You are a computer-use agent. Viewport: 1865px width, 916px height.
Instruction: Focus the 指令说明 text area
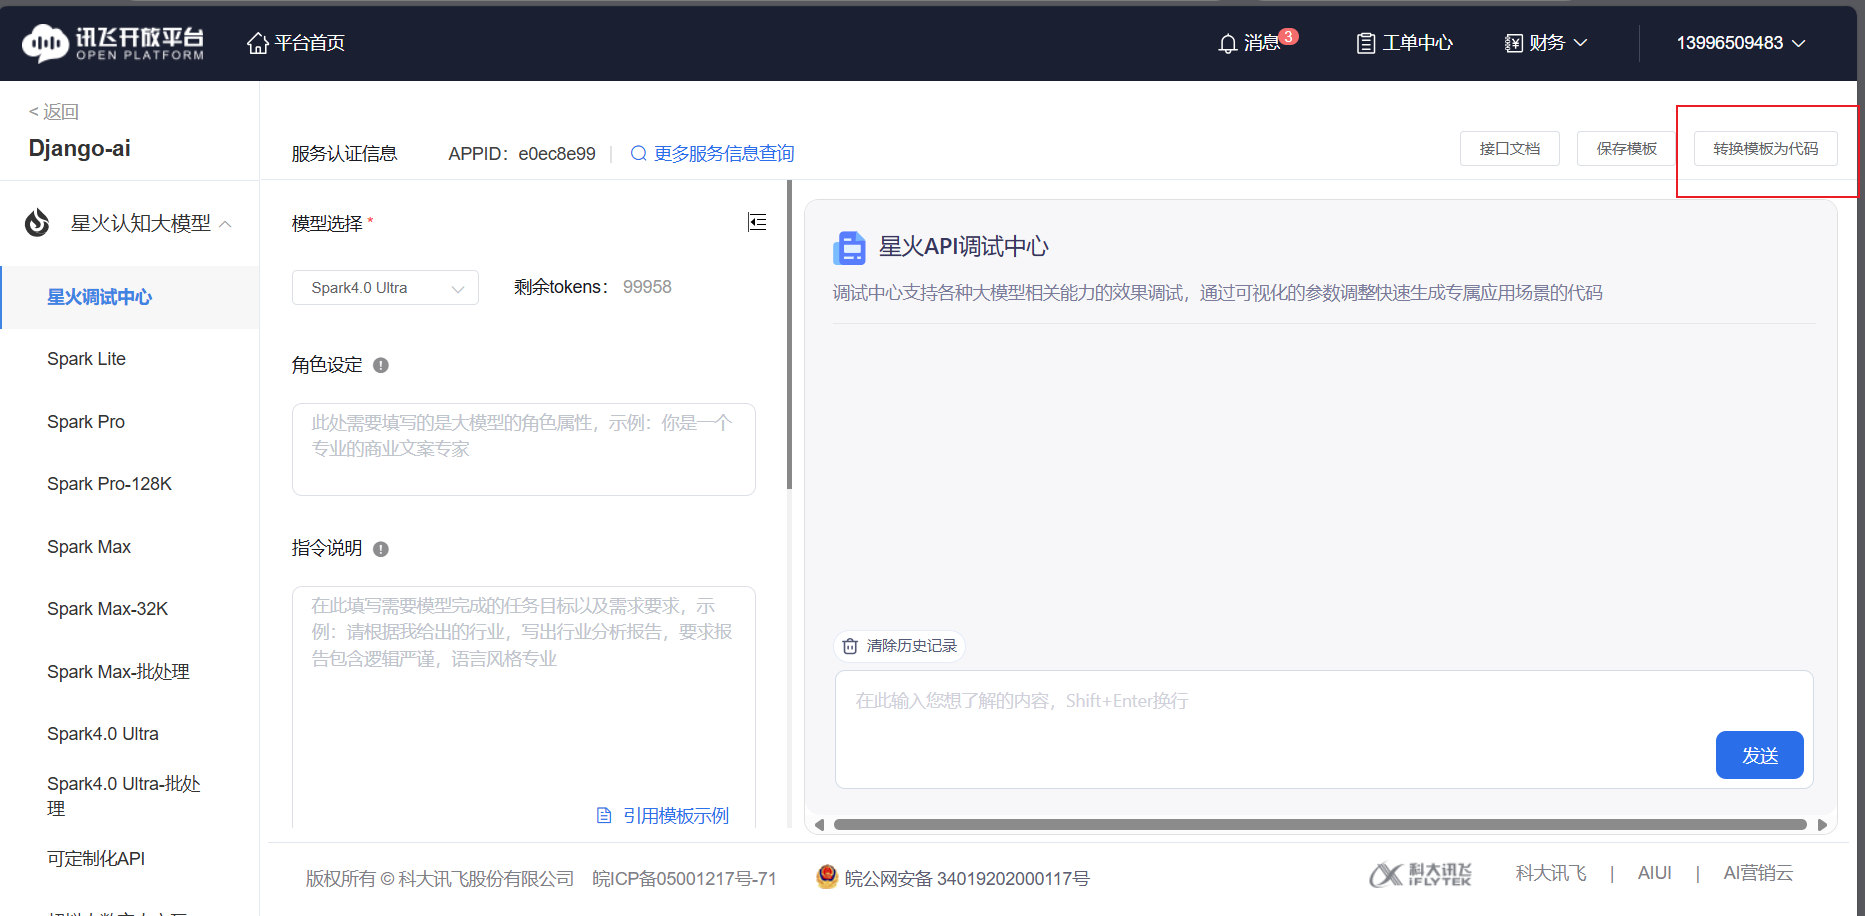coord(524,706)
